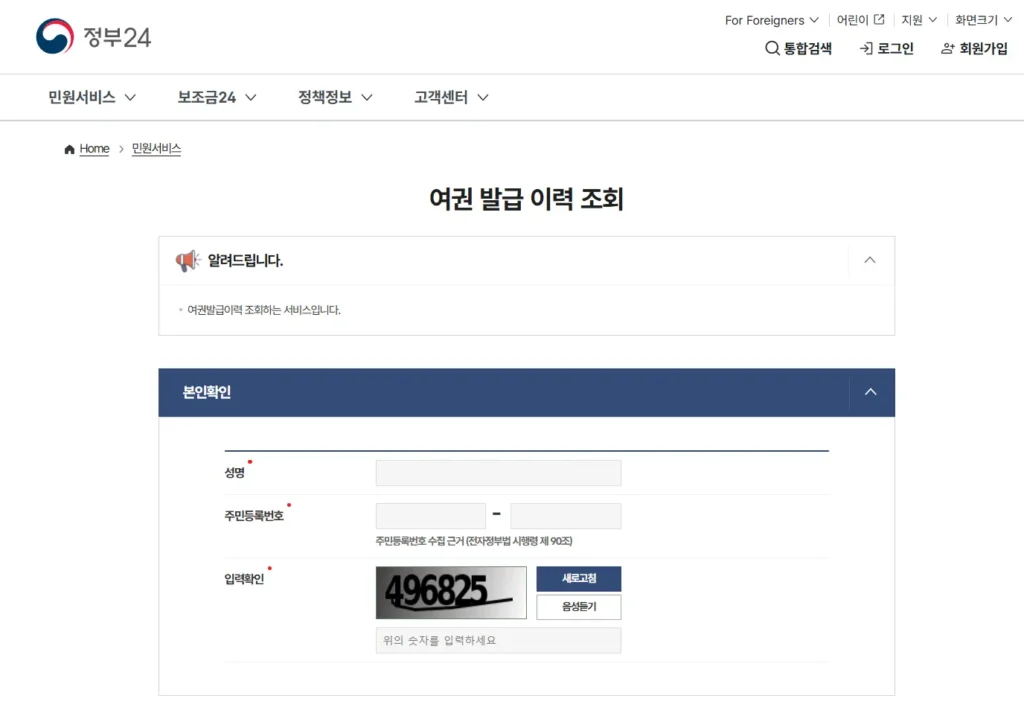Open the 어린이 external link
The image size is (1024, 710).
point(860,20)
